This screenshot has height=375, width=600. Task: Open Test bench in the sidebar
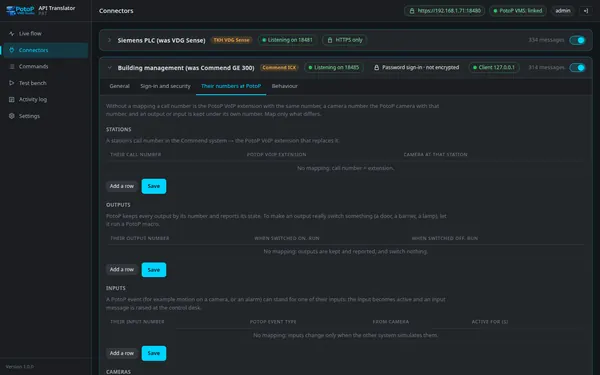tap(45, 83)
